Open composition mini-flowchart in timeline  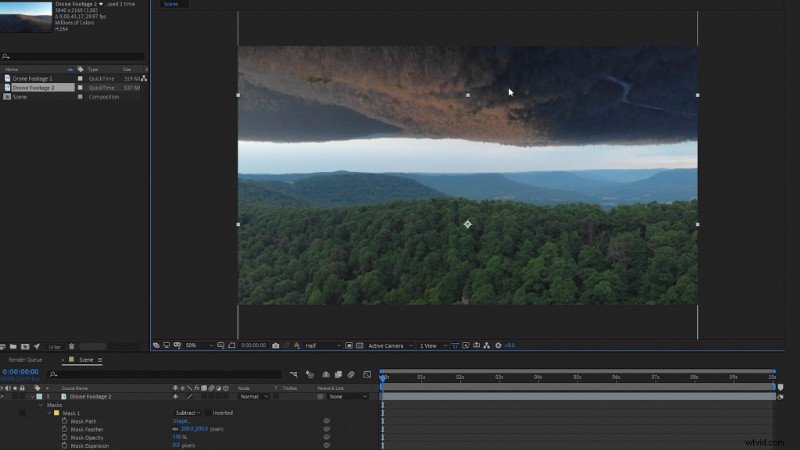click(293, 374)
